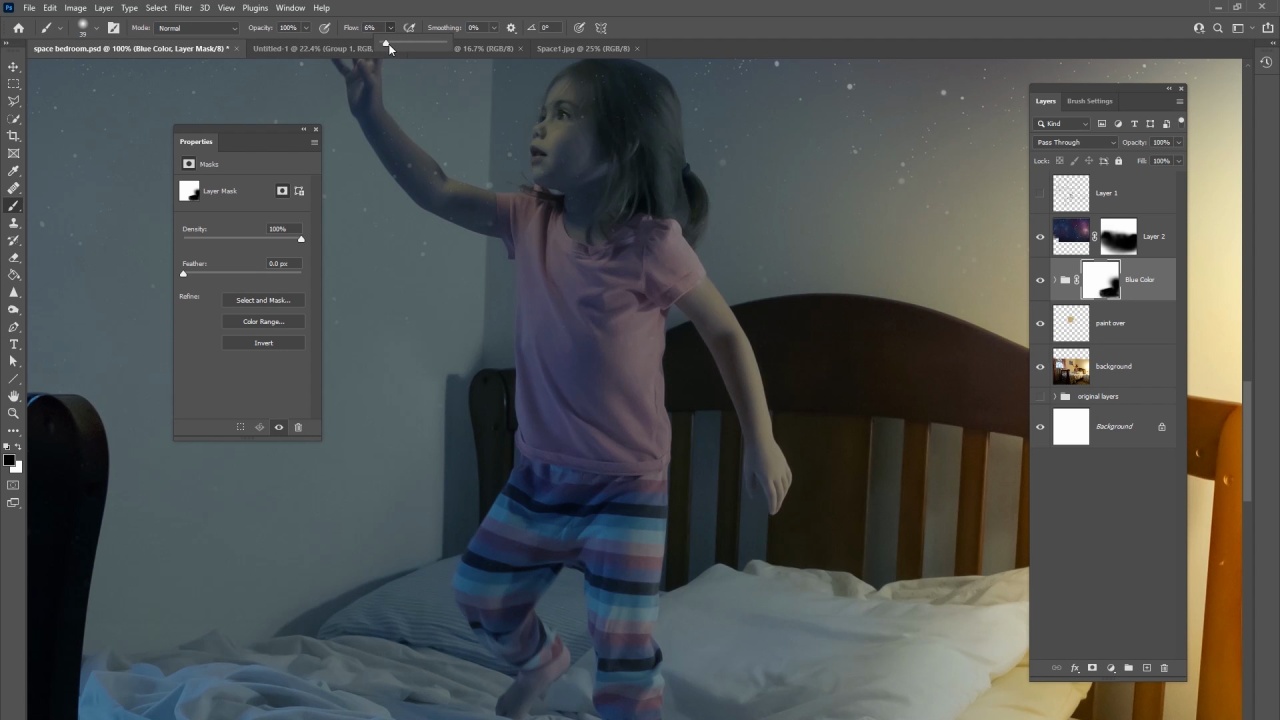This screenshot has width=1280, height=720.
Task: Select the Move tool
Action: pyautogui.click(x=13, y=67)
